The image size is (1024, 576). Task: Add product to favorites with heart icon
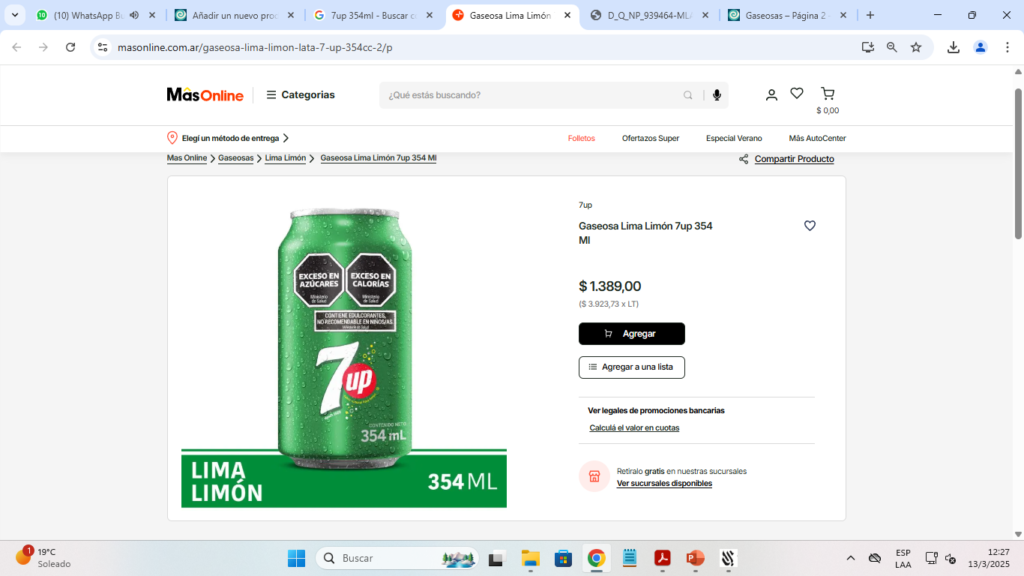point(810,225)
